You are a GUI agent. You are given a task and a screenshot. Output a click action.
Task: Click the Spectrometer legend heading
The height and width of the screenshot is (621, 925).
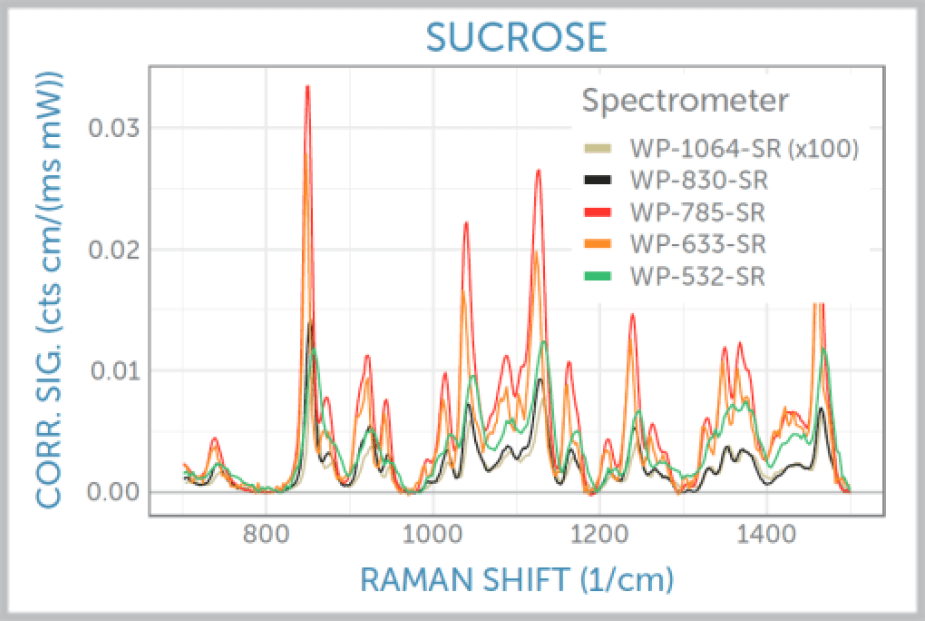(686, 101)
